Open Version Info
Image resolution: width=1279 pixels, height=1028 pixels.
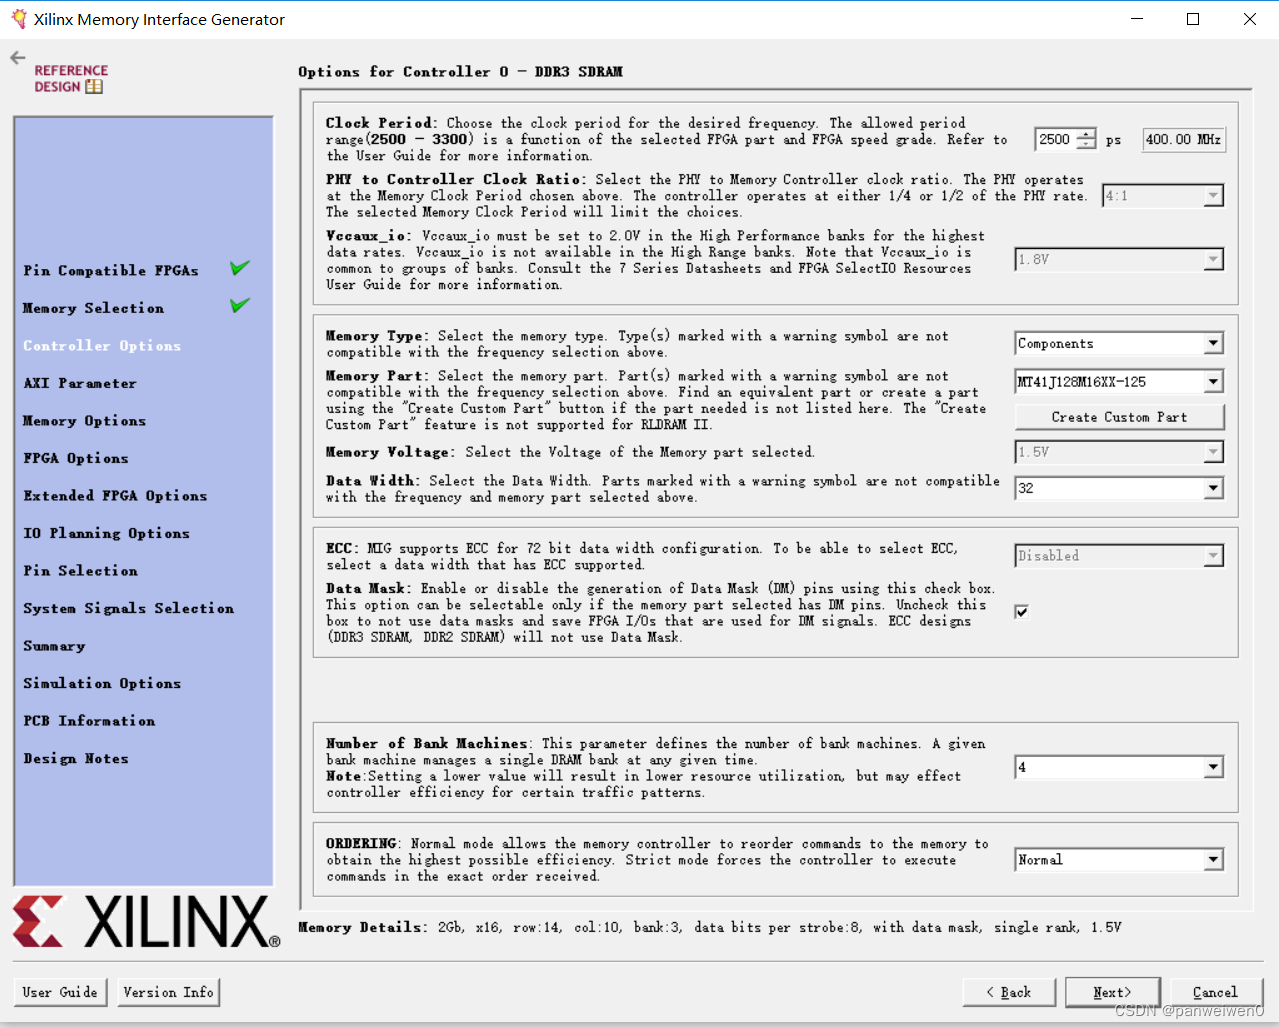click(x=168, y=992)
